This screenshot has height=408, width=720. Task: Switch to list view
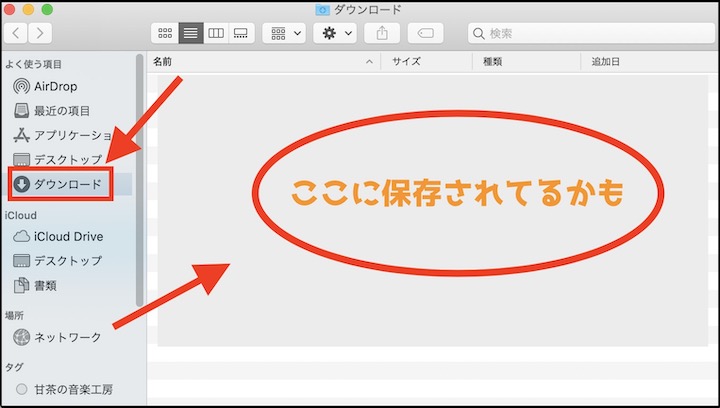[x=191, y=33]
